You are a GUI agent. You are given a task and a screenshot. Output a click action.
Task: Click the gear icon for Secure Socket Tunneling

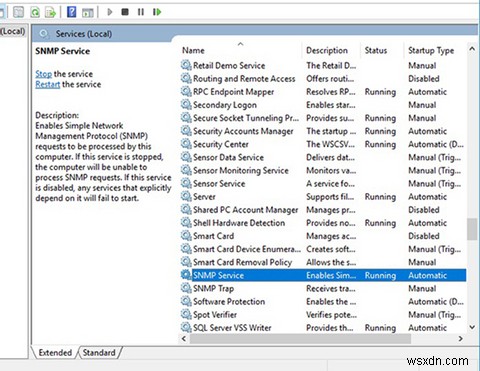tap(186, 118)
